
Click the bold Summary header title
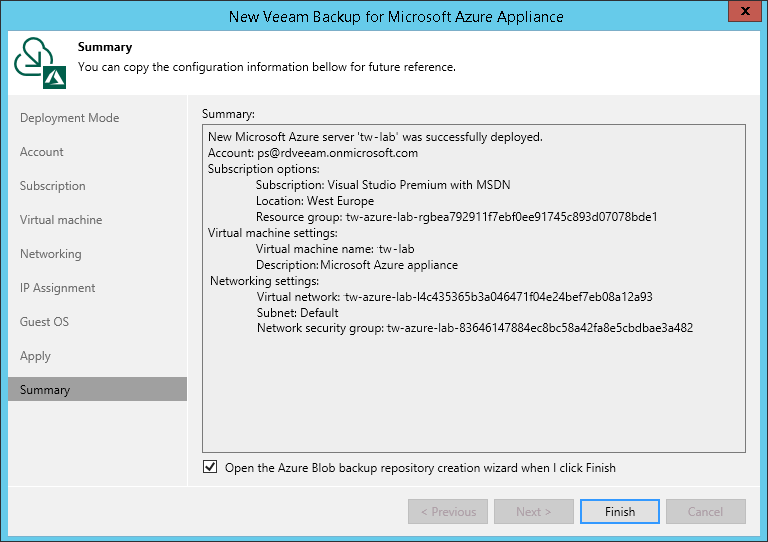[105, 47]
